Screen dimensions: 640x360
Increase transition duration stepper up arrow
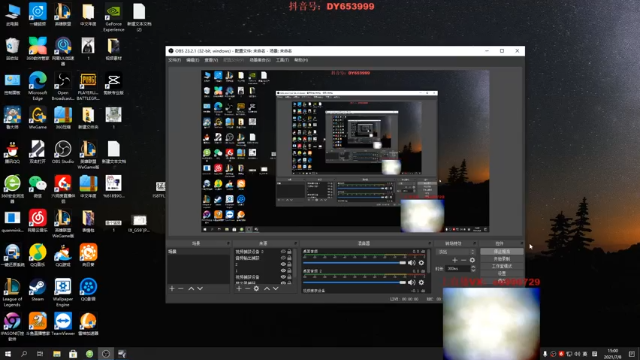(x=473, y=267)
